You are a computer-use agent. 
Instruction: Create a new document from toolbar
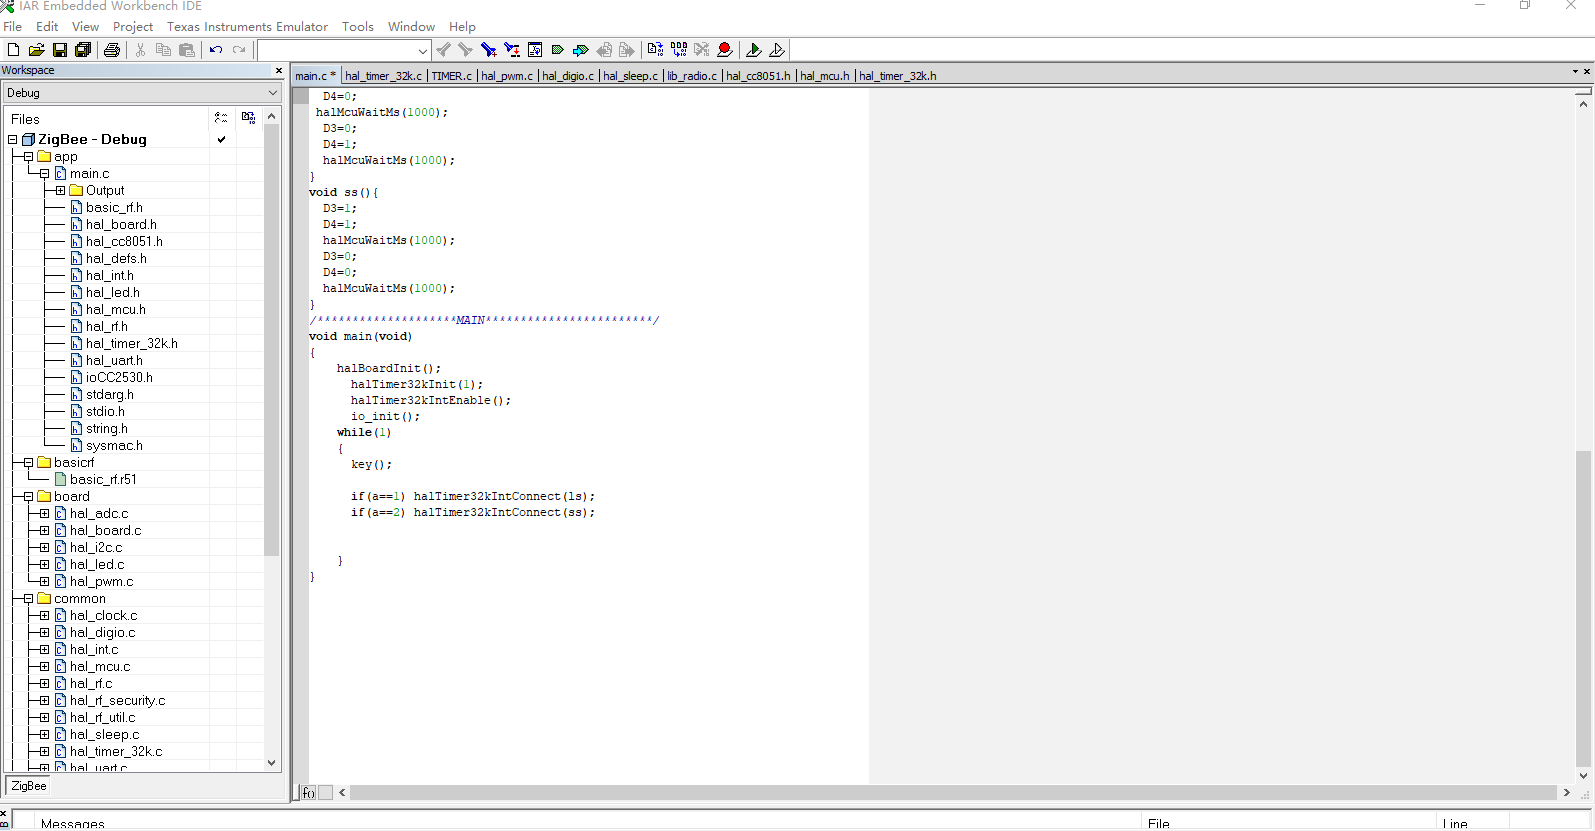(13, 50)
